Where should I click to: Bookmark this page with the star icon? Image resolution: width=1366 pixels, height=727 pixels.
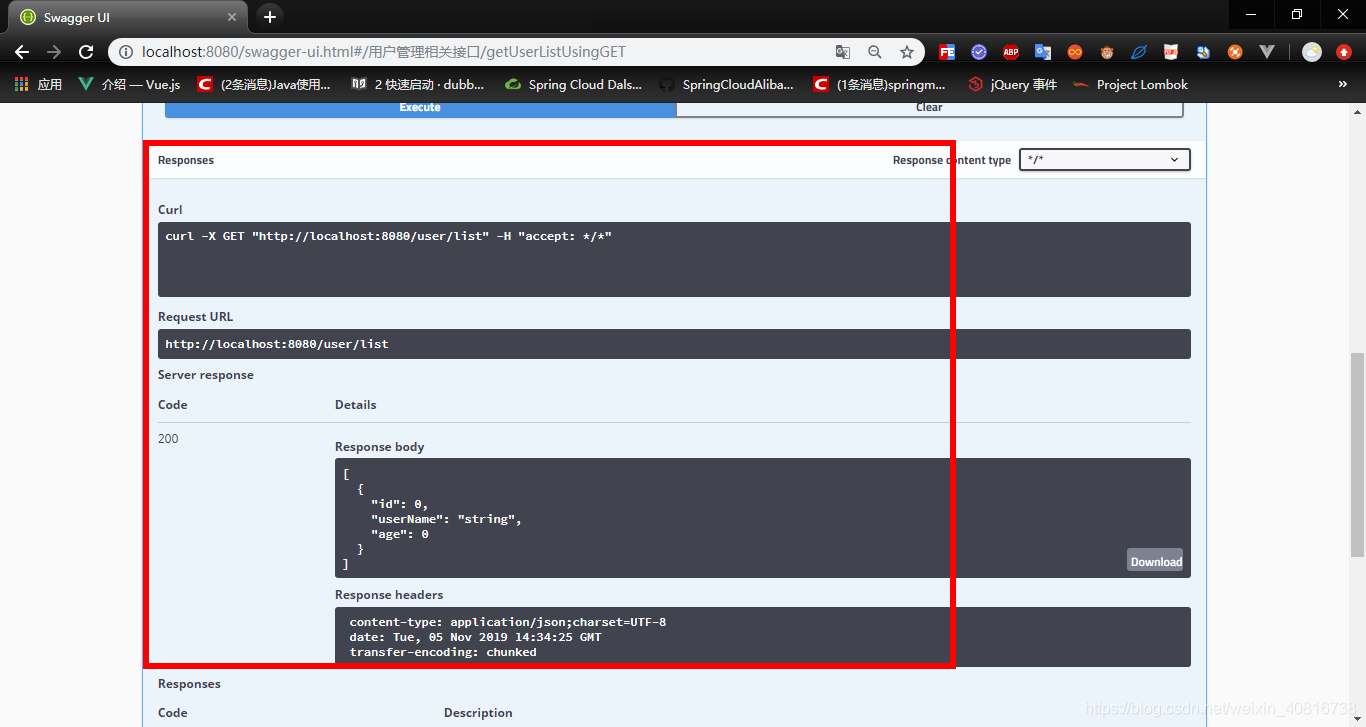pyautogui.click(x=907, y=52)
